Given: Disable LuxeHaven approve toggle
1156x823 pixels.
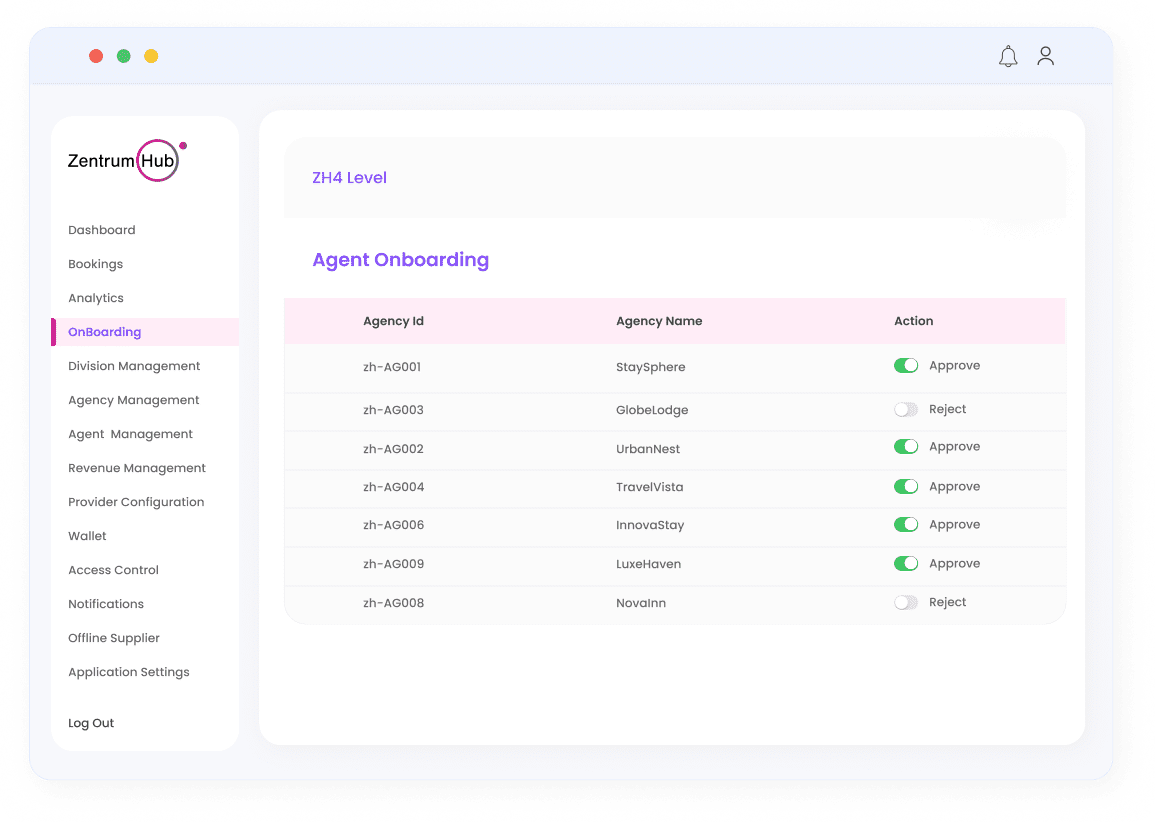Looking at the screenshot, I should (905, 564).
